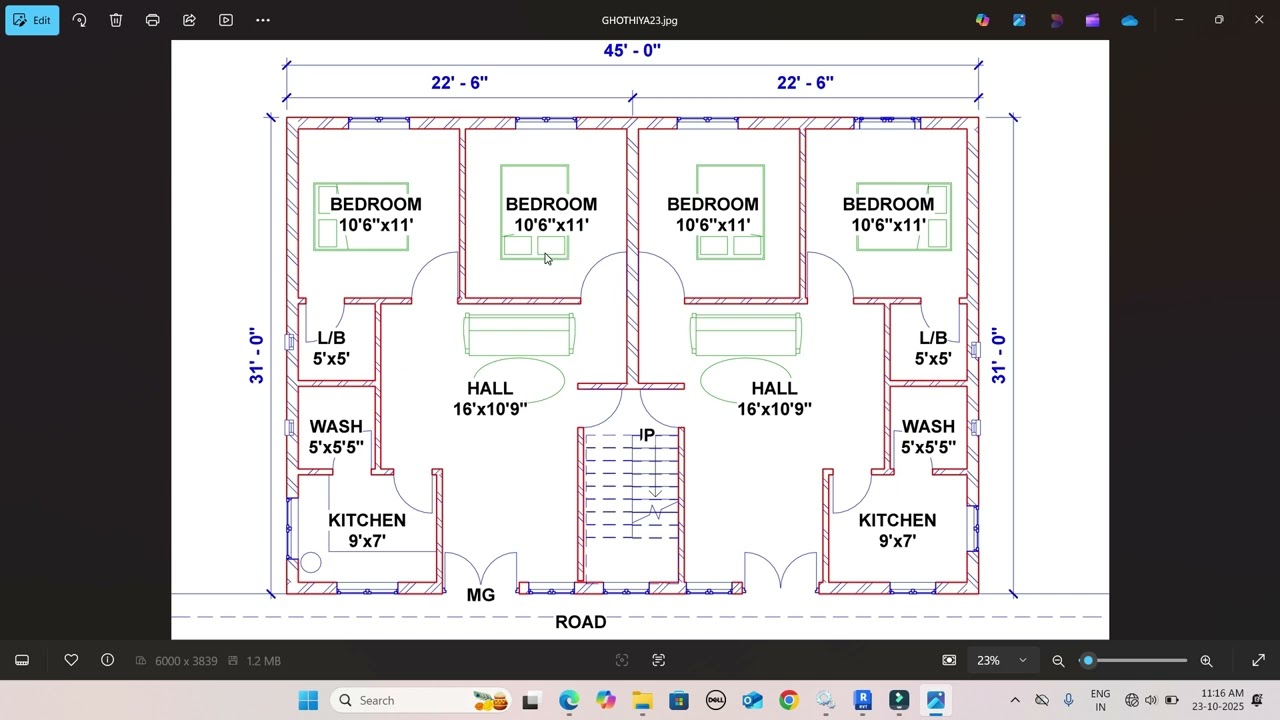Rotate the image with the rotate icon
Image resolution: width=1280 pixels, height=720 pixels.
(x=79, y=20)
